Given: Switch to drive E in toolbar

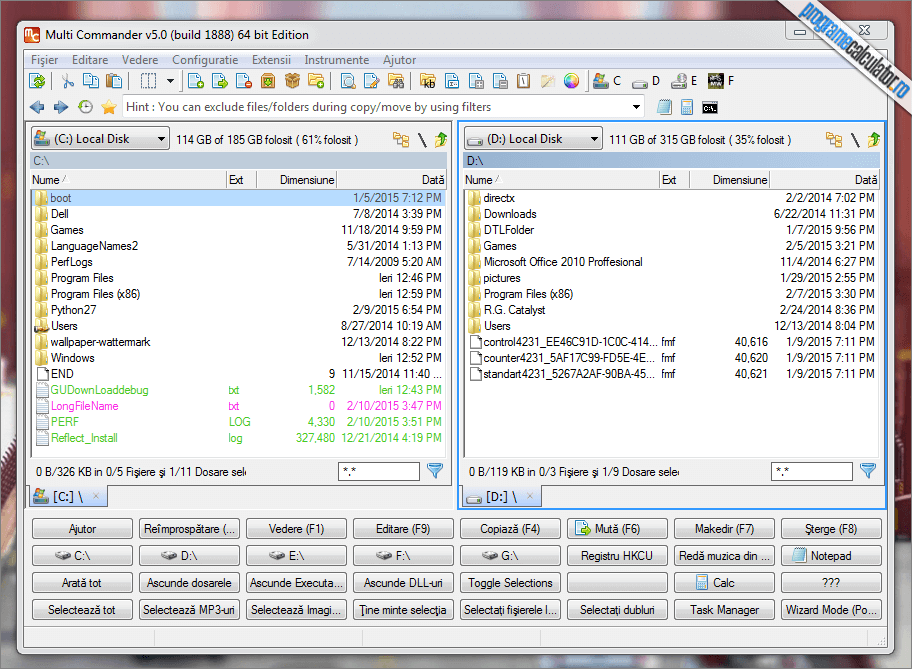Looking at the screenshot, I should tap(685, 81).
